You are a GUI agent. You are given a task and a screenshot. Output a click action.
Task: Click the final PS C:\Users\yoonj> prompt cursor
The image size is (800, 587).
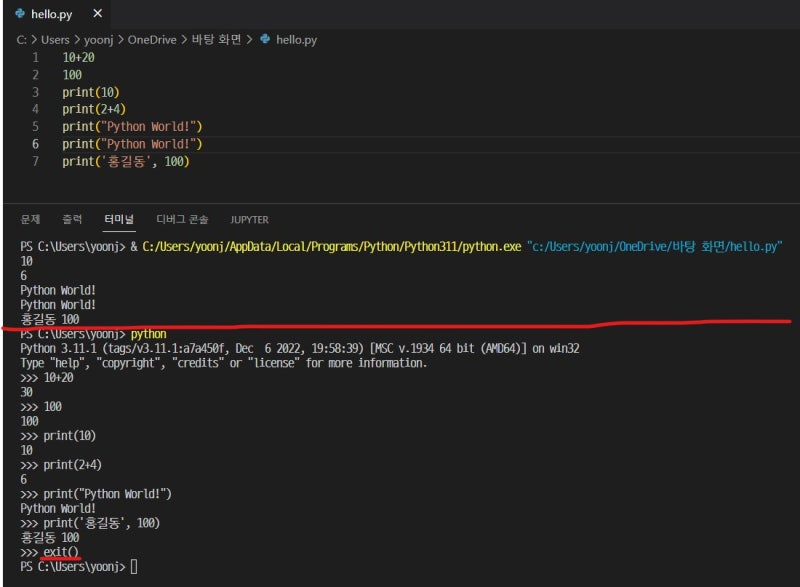134,567
